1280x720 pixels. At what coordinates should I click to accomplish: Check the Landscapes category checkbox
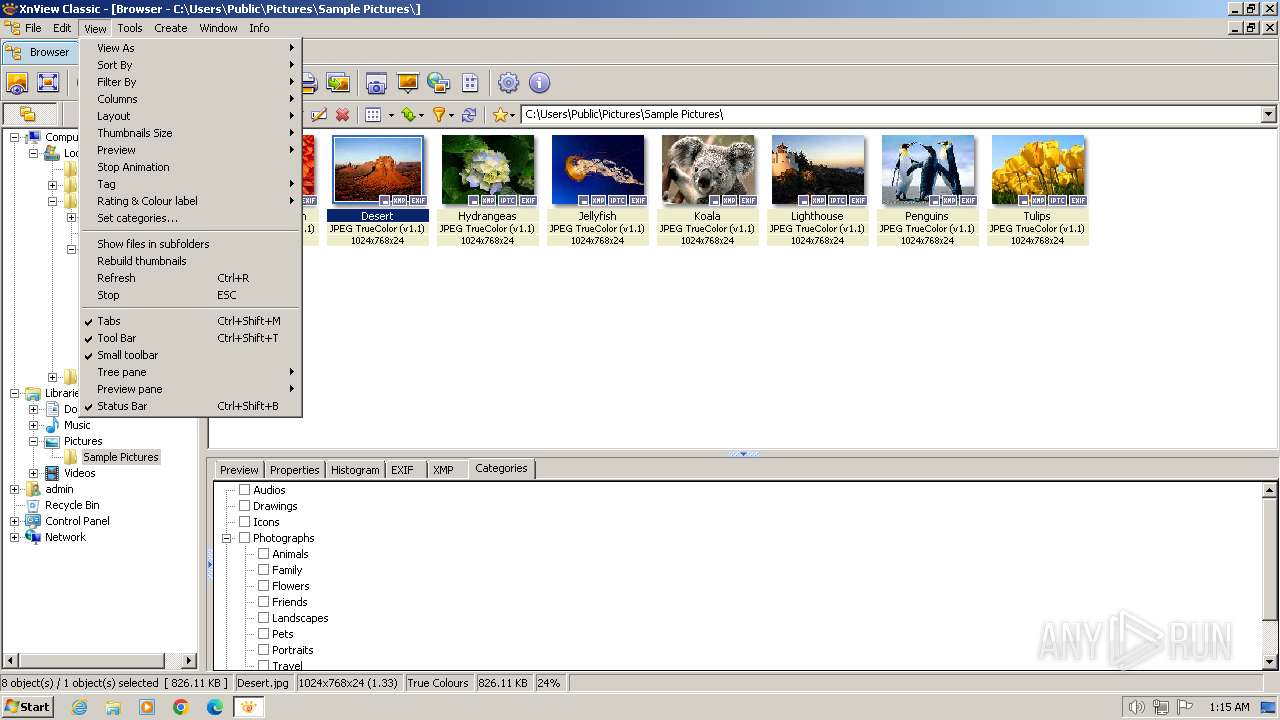(264, 618)
